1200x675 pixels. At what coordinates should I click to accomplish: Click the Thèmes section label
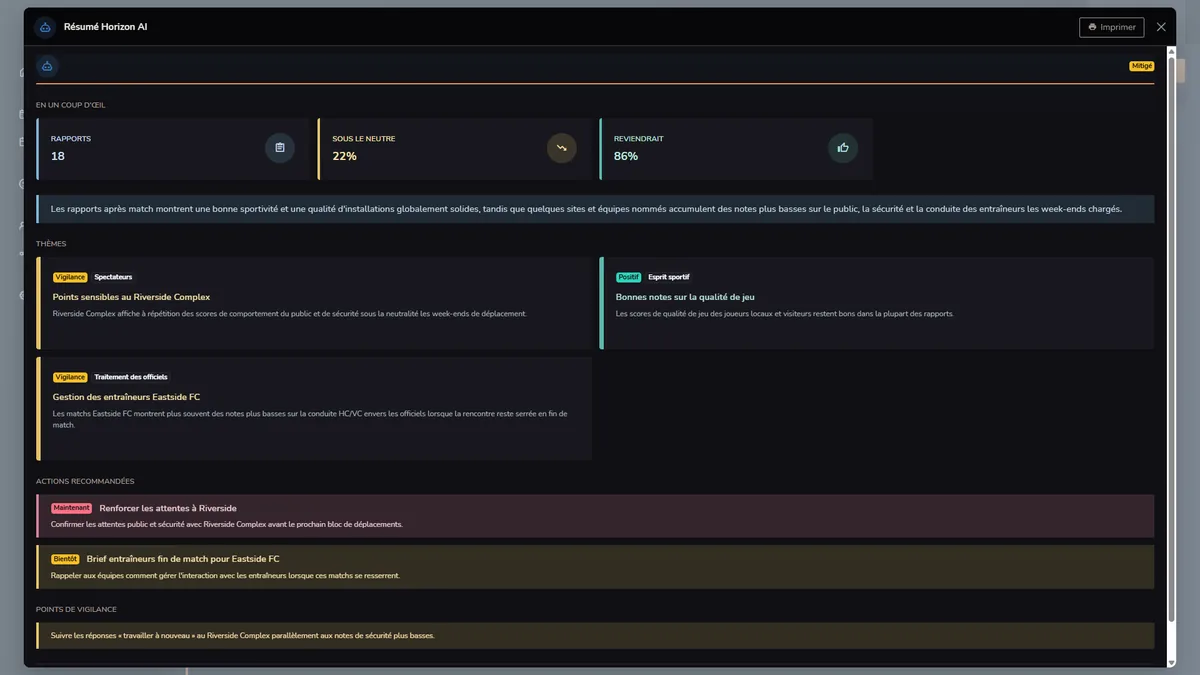pos(51,244)
